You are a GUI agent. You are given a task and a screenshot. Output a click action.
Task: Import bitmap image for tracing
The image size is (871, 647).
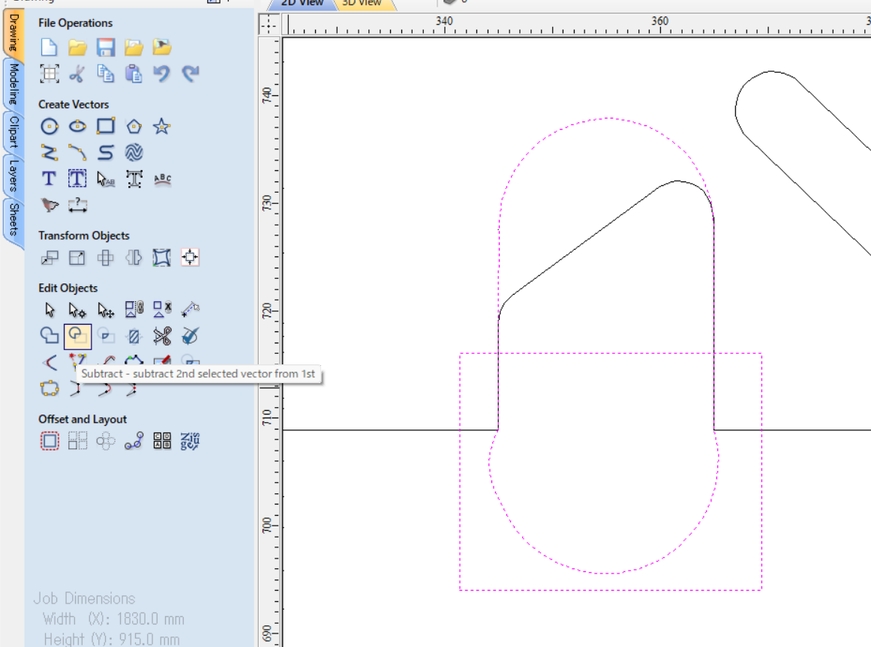(x=162, y=47)
